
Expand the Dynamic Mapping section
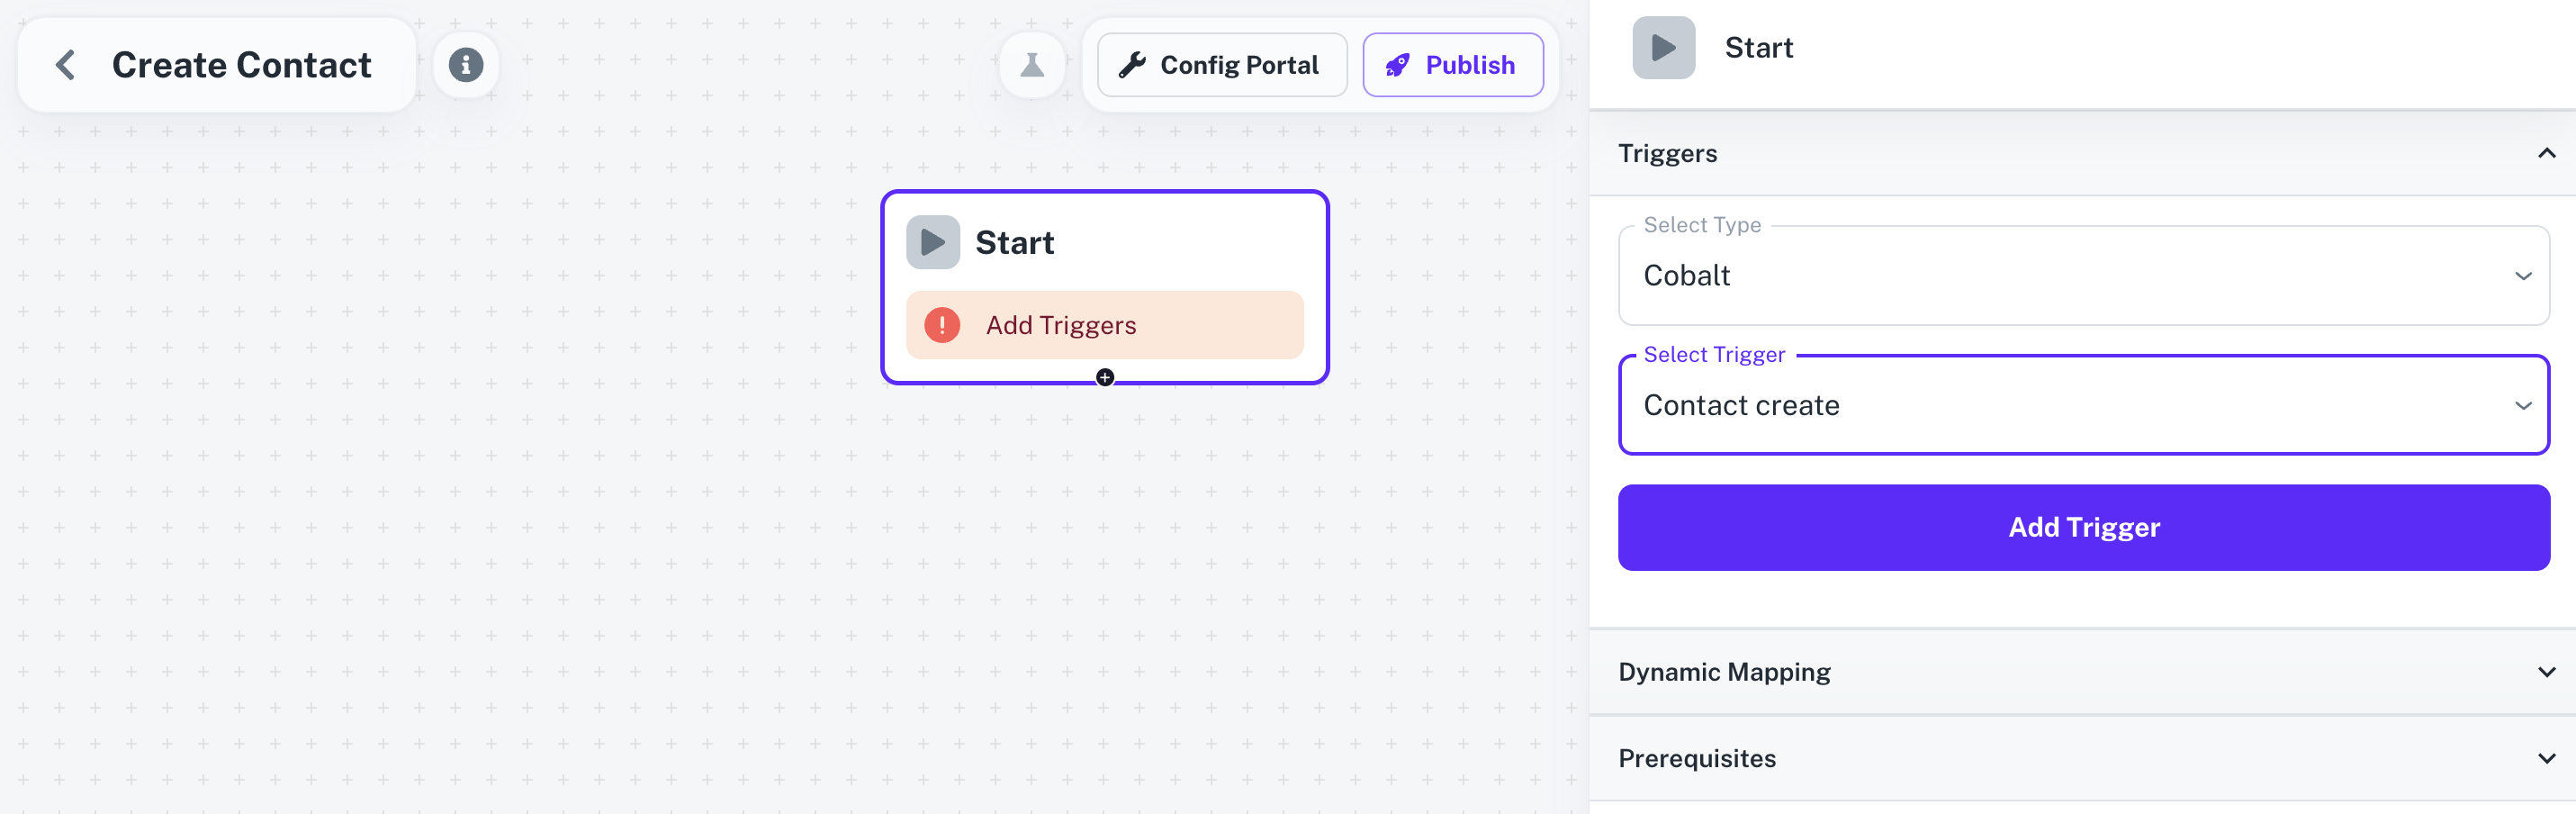pos(2548,672)
